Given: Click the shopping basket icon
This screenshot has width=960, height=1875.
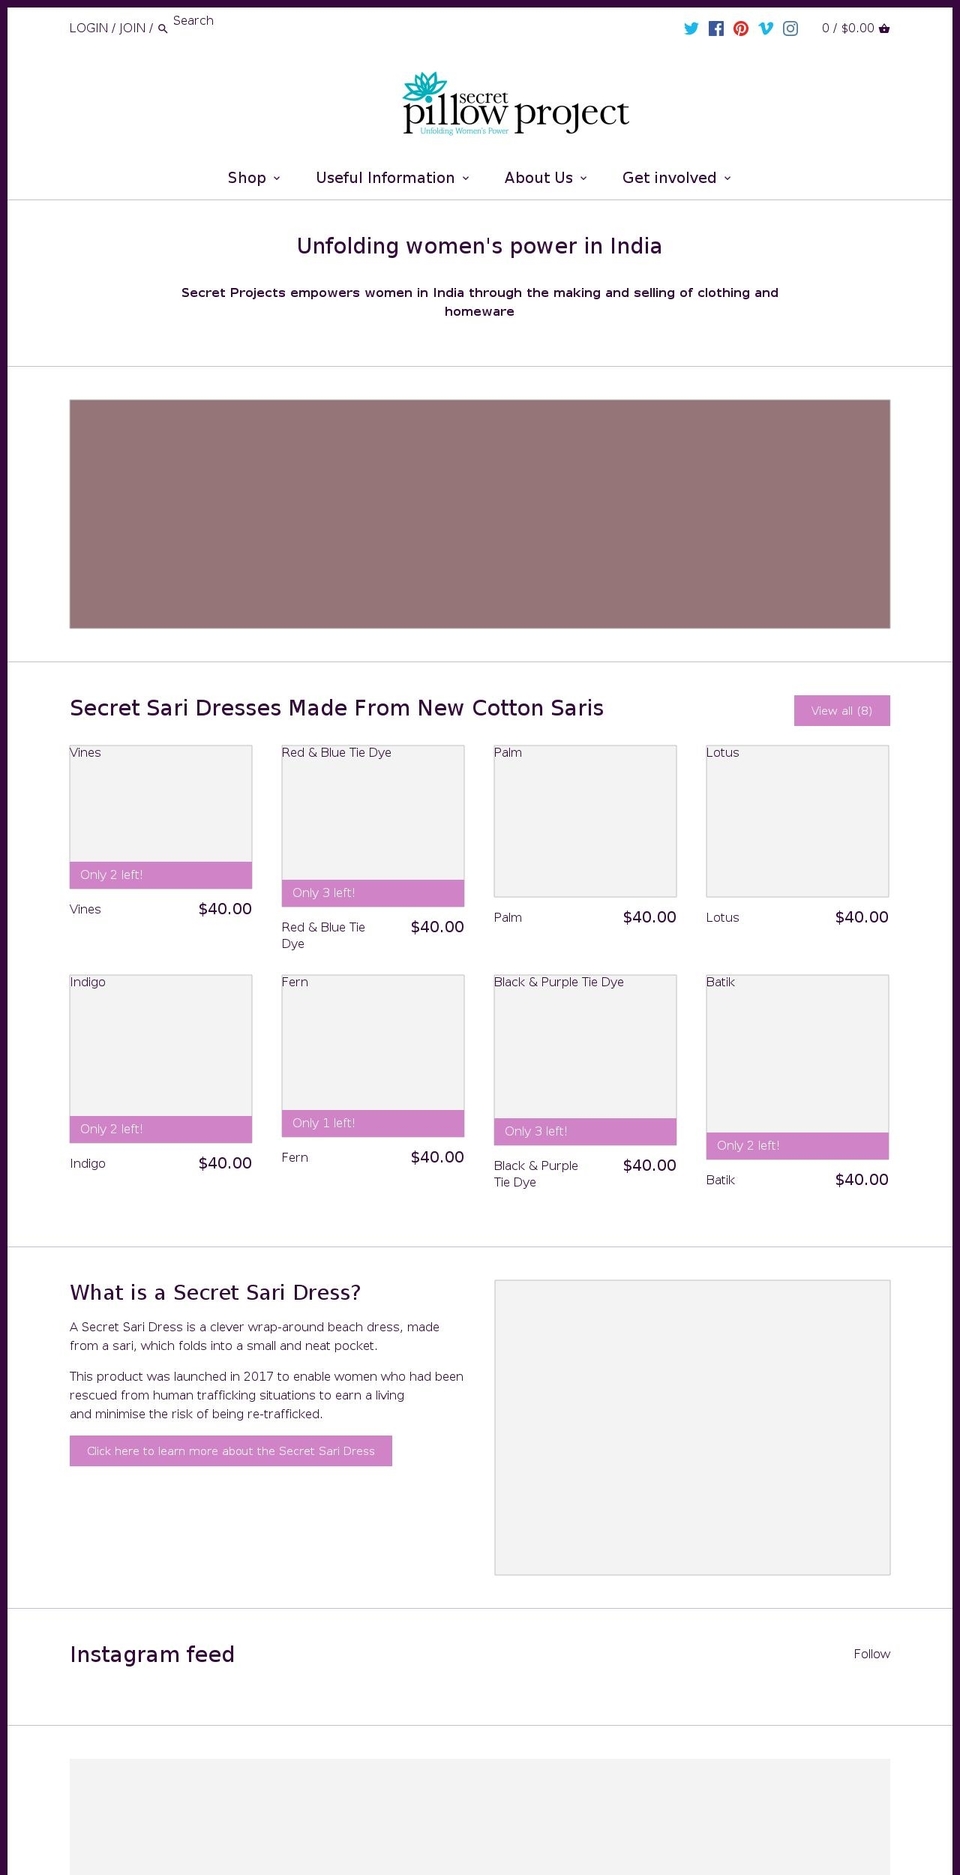Looking at the screenshot, I should coord(884,28).
